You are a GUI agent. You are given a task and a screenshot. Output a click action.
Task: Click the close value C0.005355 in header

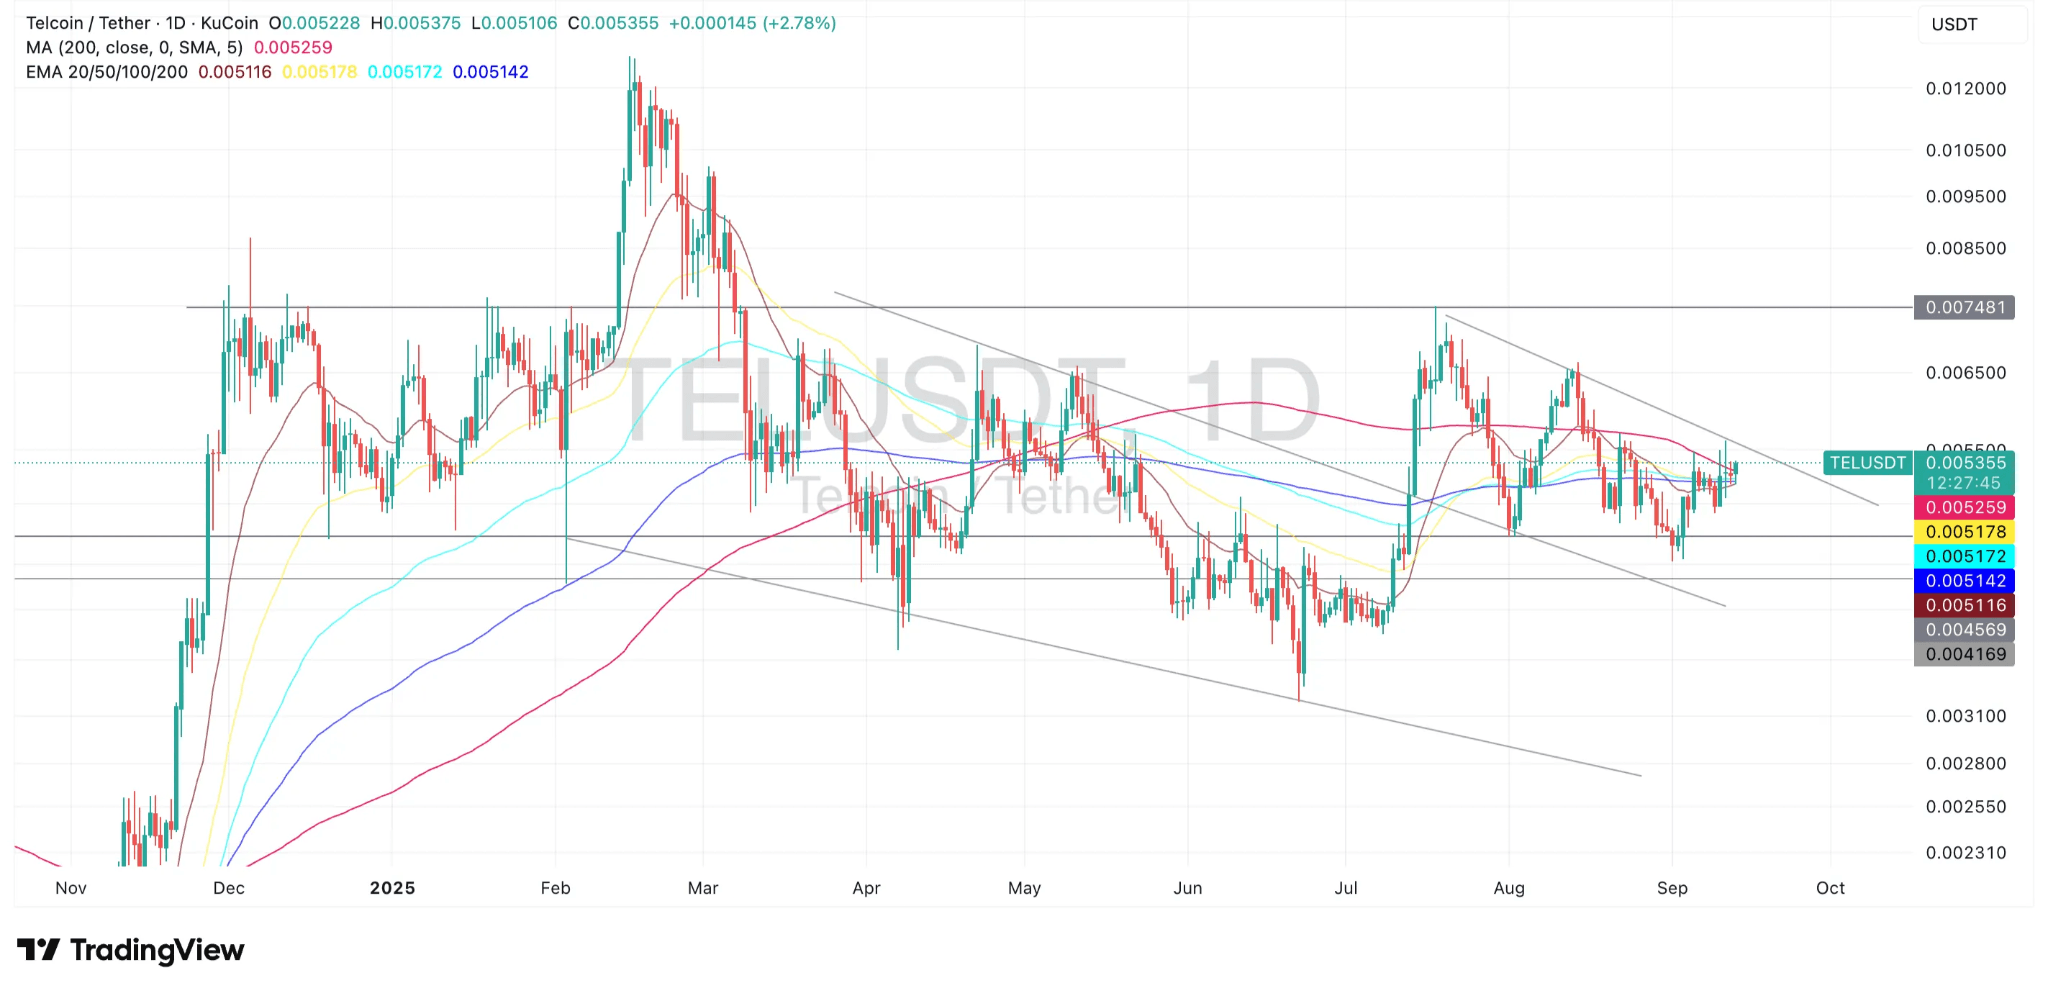point(613,23)
